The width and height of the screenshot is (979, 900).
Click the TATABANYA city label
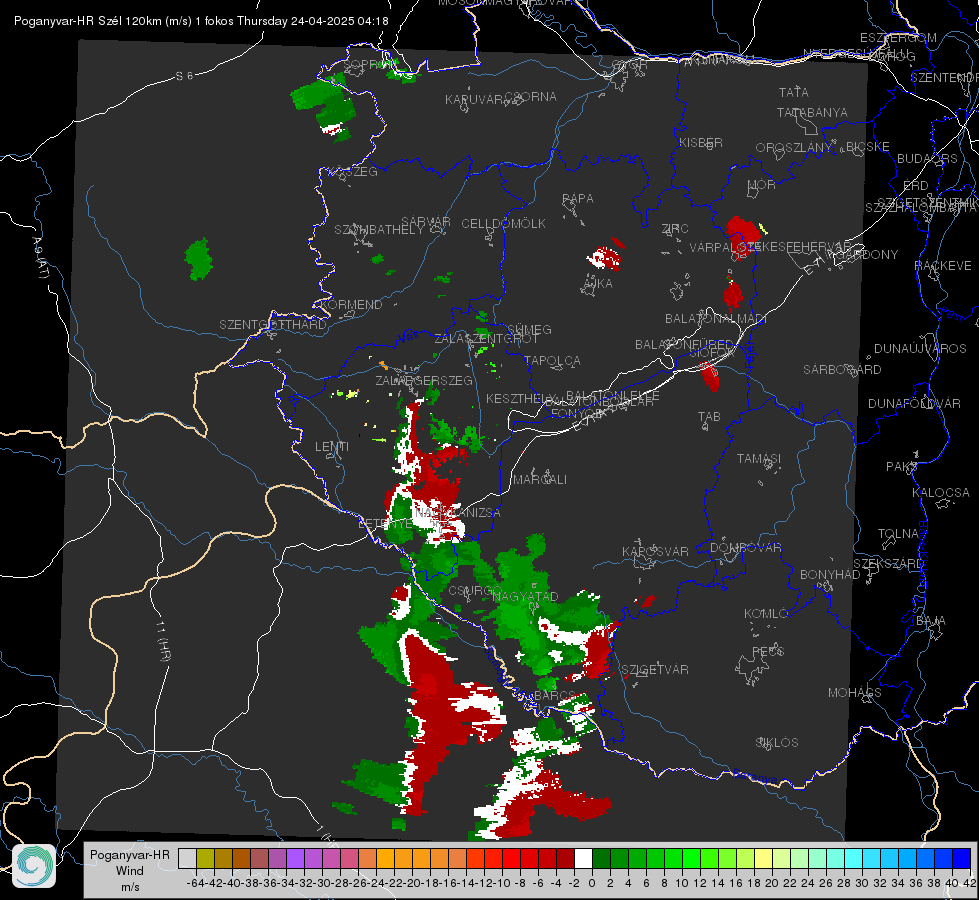[812, 112]
